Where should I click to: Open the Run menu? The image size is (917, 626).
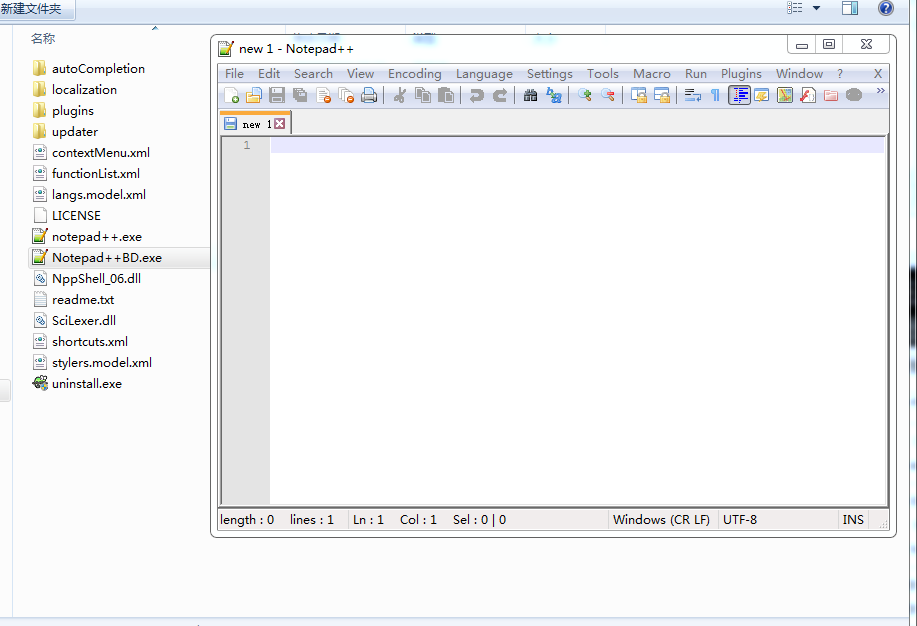(x=696, y=74)
